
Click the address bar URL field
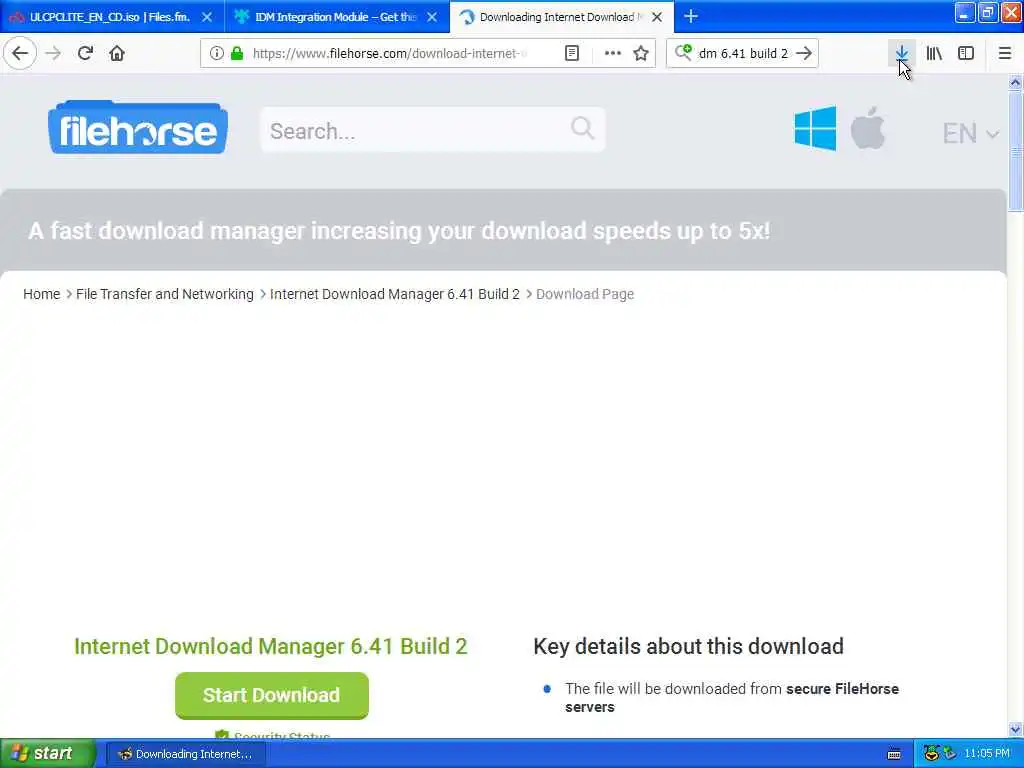point(389,53)
